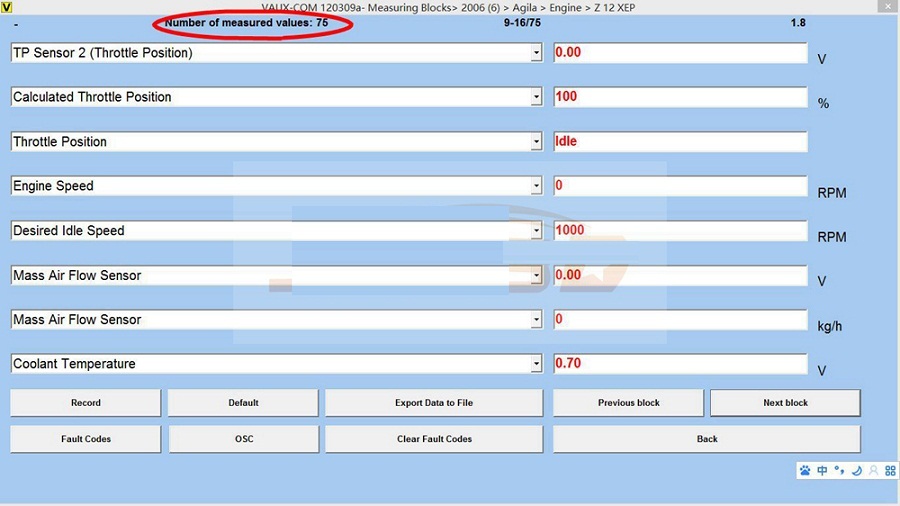
Task: Expand the Coolant Temperature dropdown list
Action: tap(536, 364)
